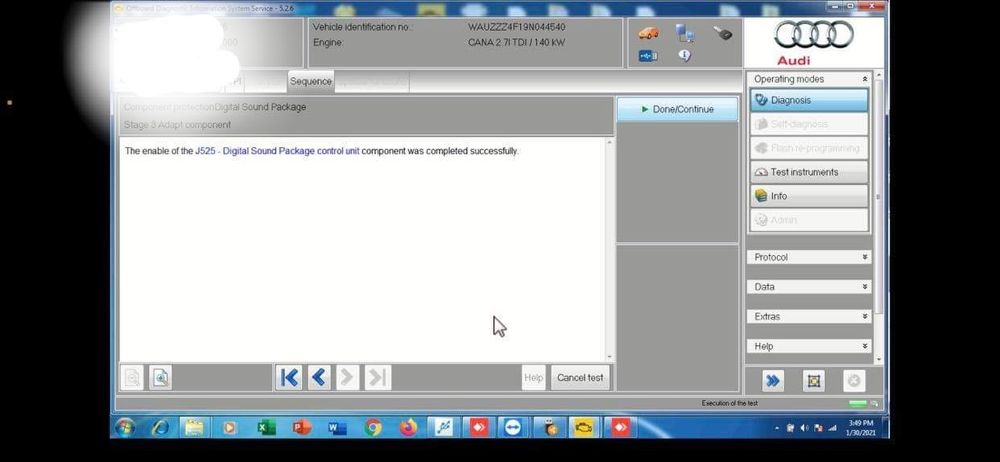Click the greyed-out zoom-out document icon
Image resolution: width=1000 pixels, height=462 pixels.
tap(133, 378)
